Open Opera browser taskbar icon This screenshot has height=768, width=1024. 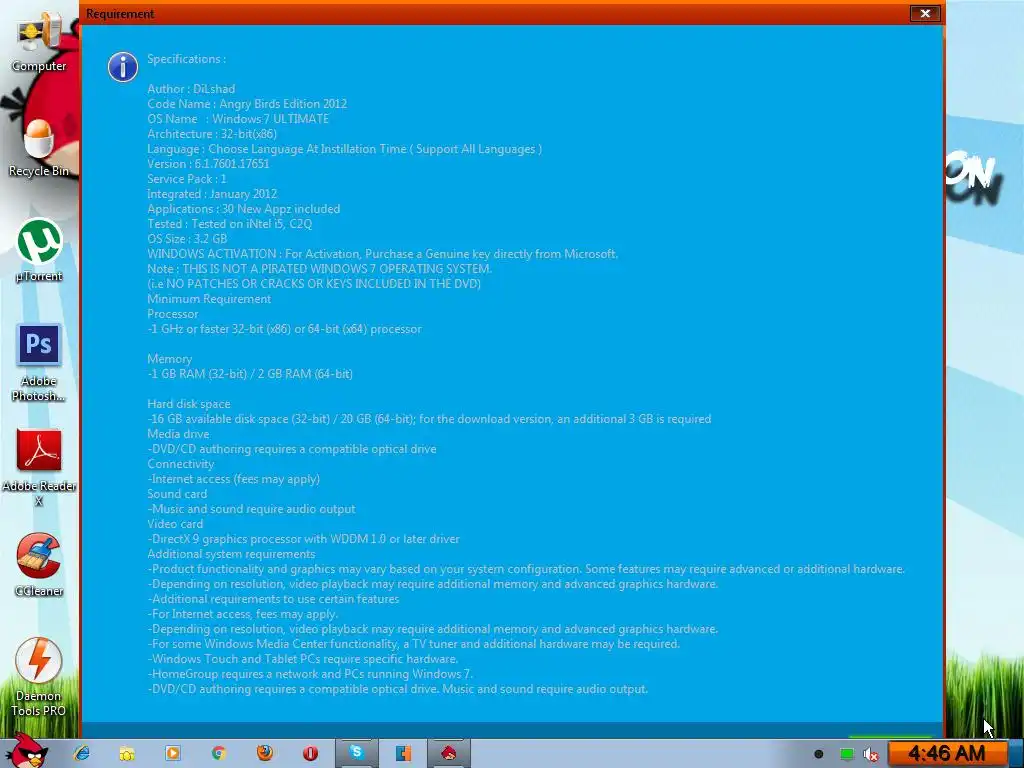click(310, 753)
